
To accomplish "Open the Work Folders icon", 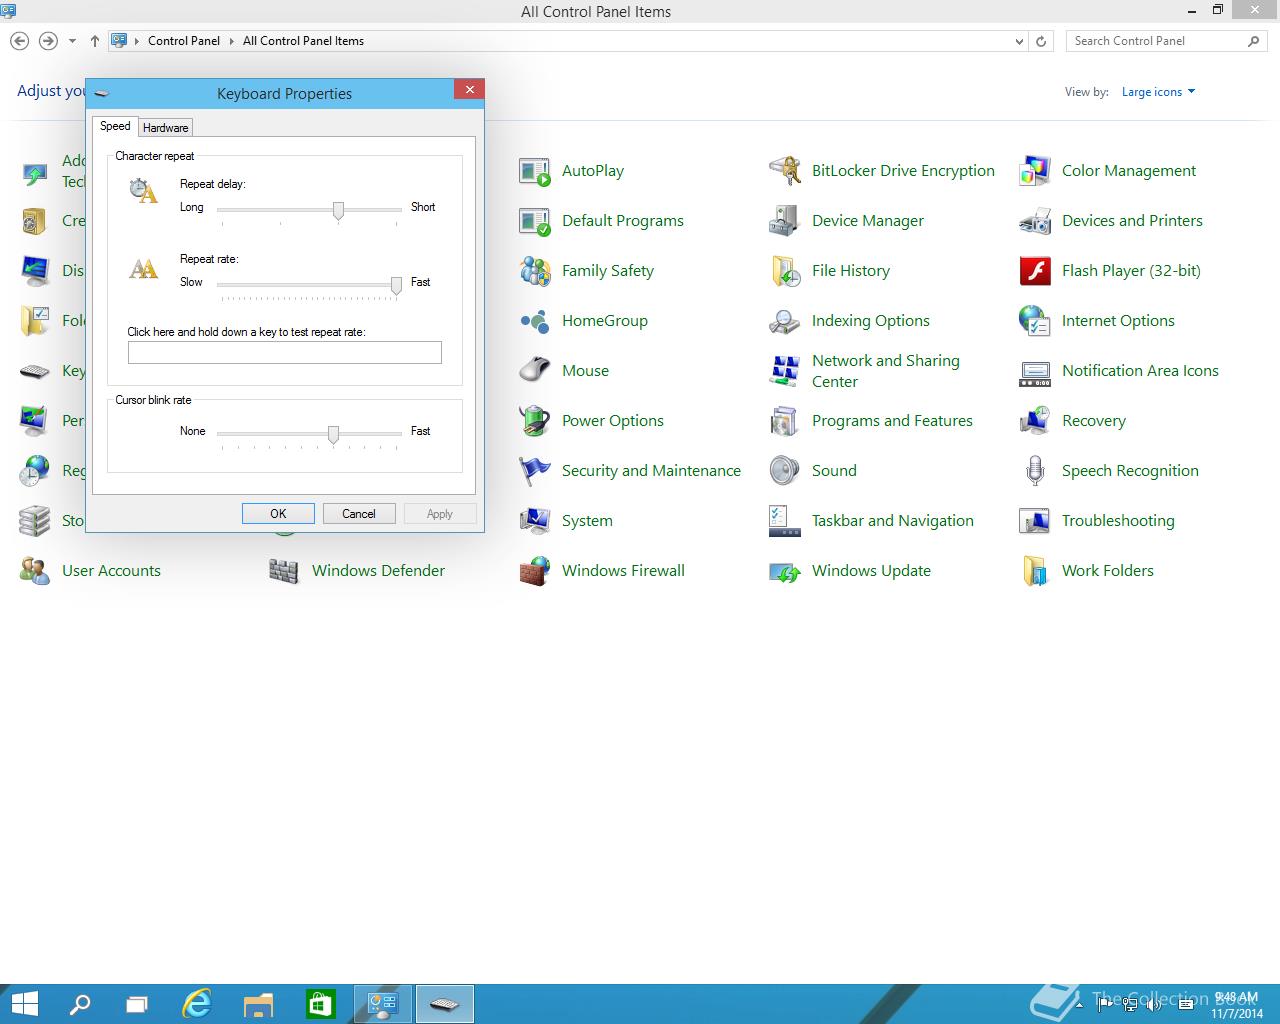I will (1035, 571).
